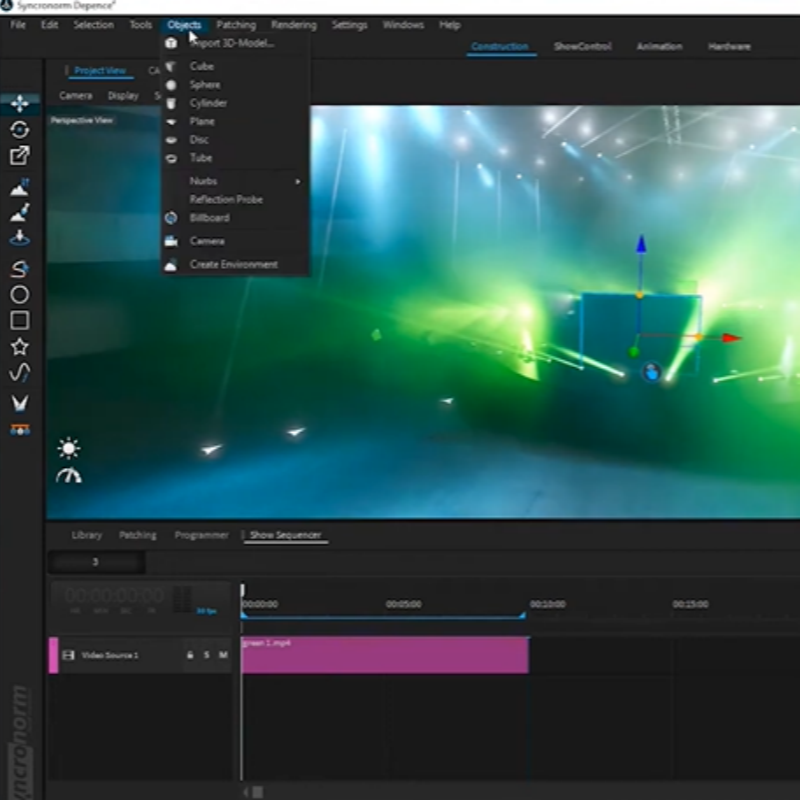The height and width of the screenshot is (800, 800).
Task: Open the Display viewport dropdown
Action: tap(123, 96)
